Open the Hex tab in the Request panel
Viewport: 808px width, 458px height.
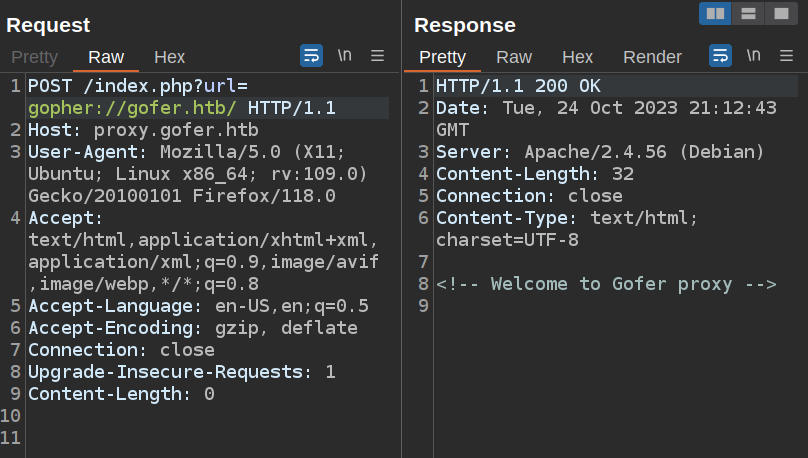coord(169,57)
